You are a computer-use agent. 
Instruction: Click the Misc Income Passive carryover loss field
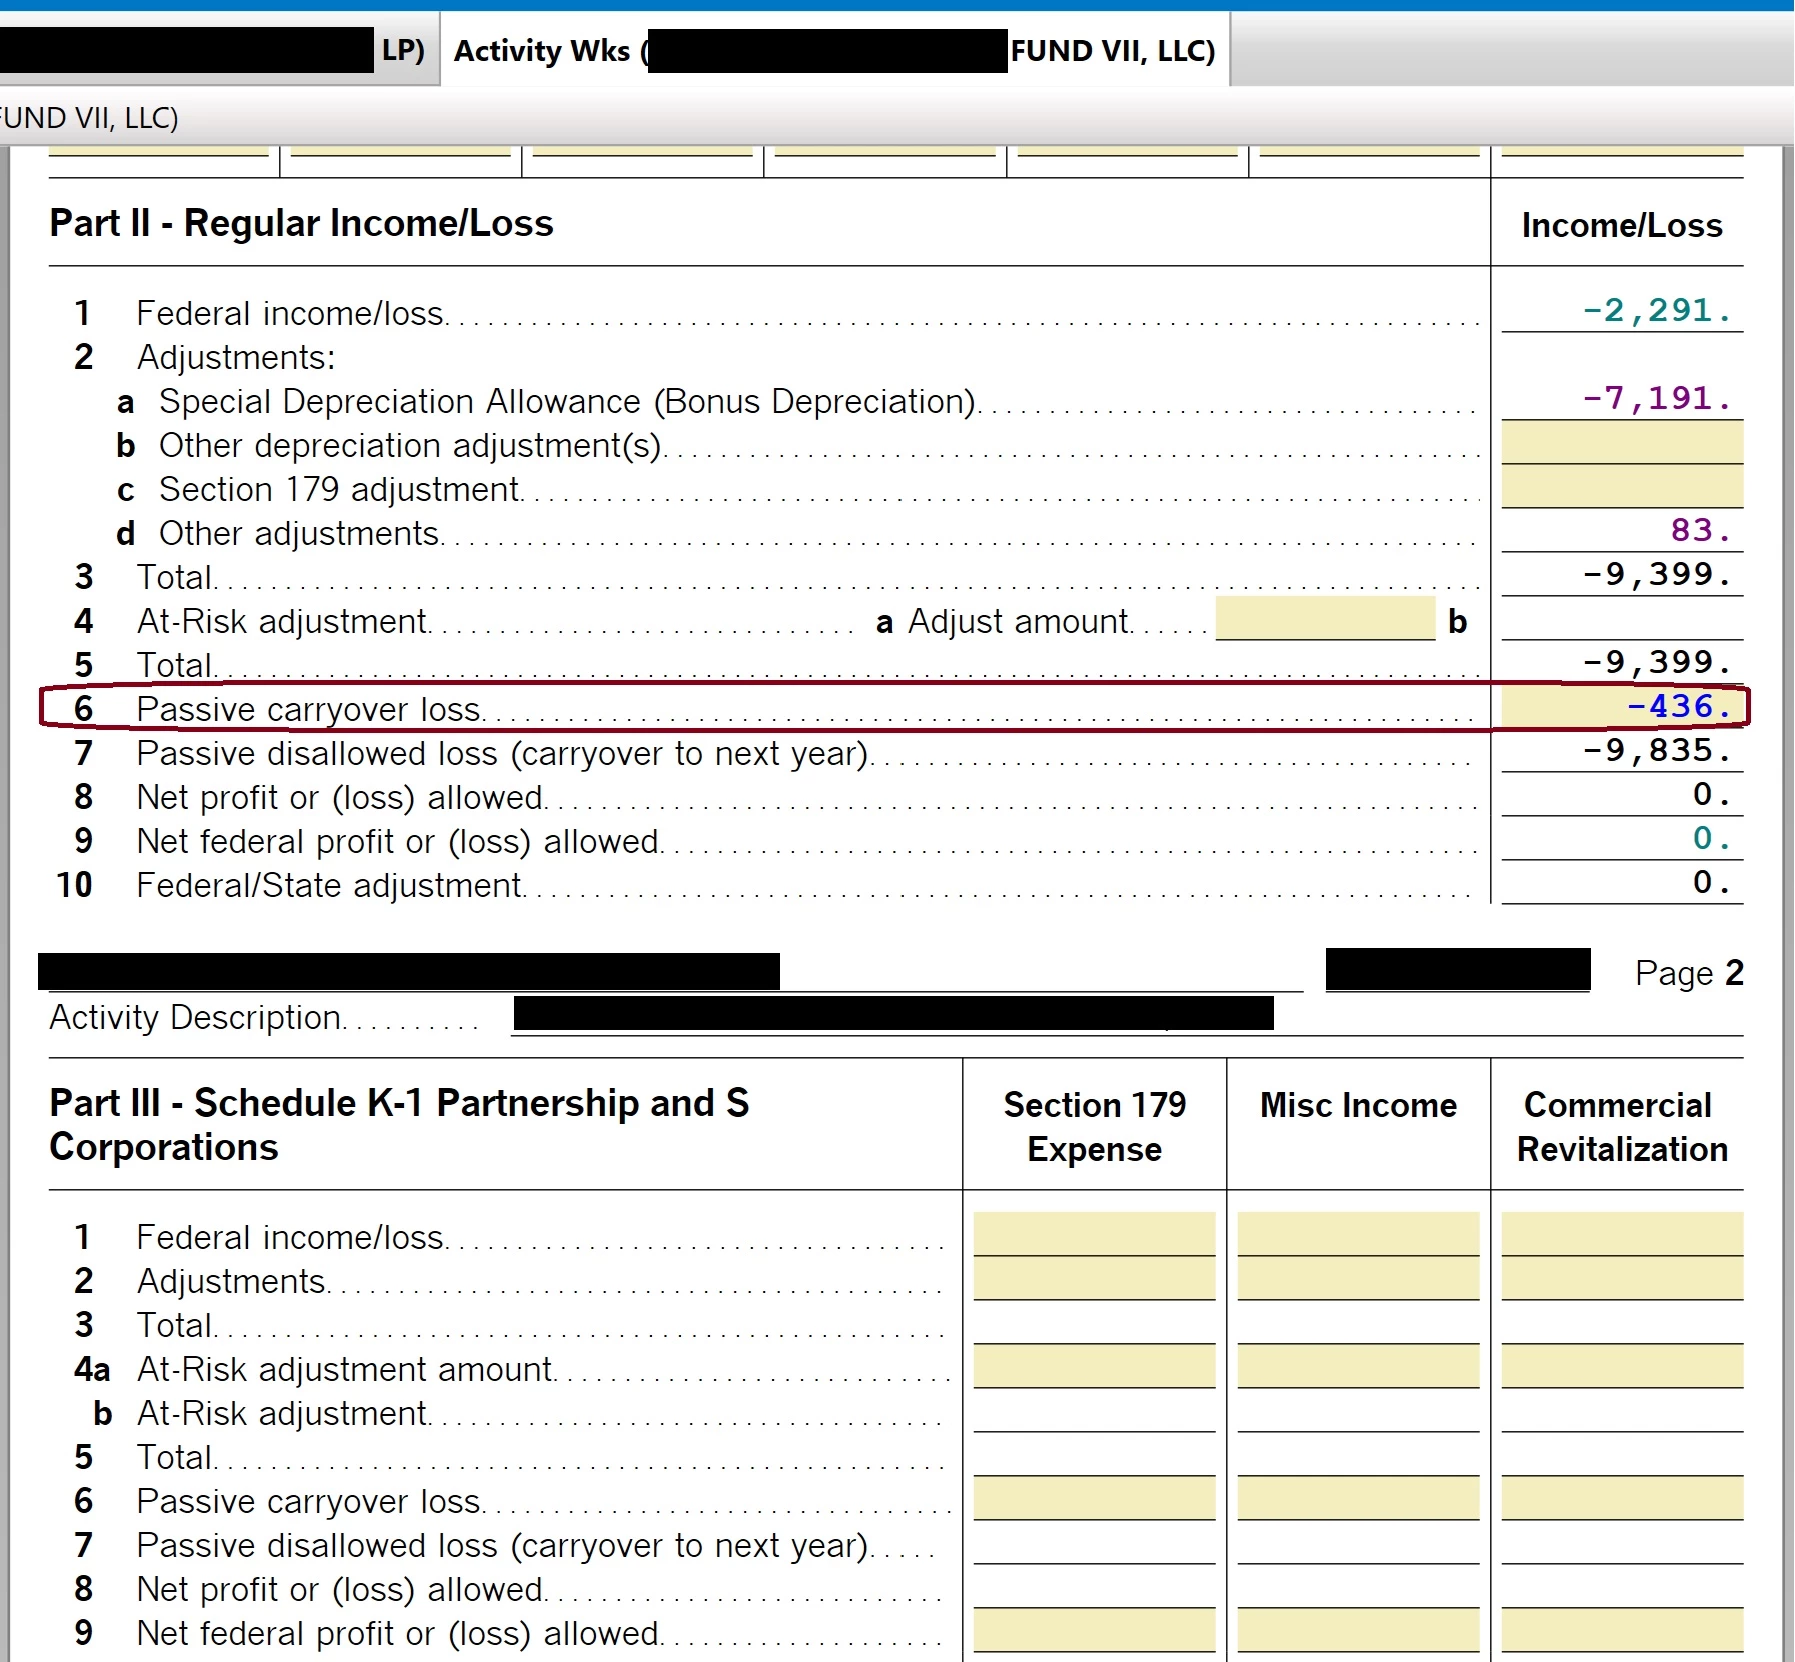point(1358,1498)
